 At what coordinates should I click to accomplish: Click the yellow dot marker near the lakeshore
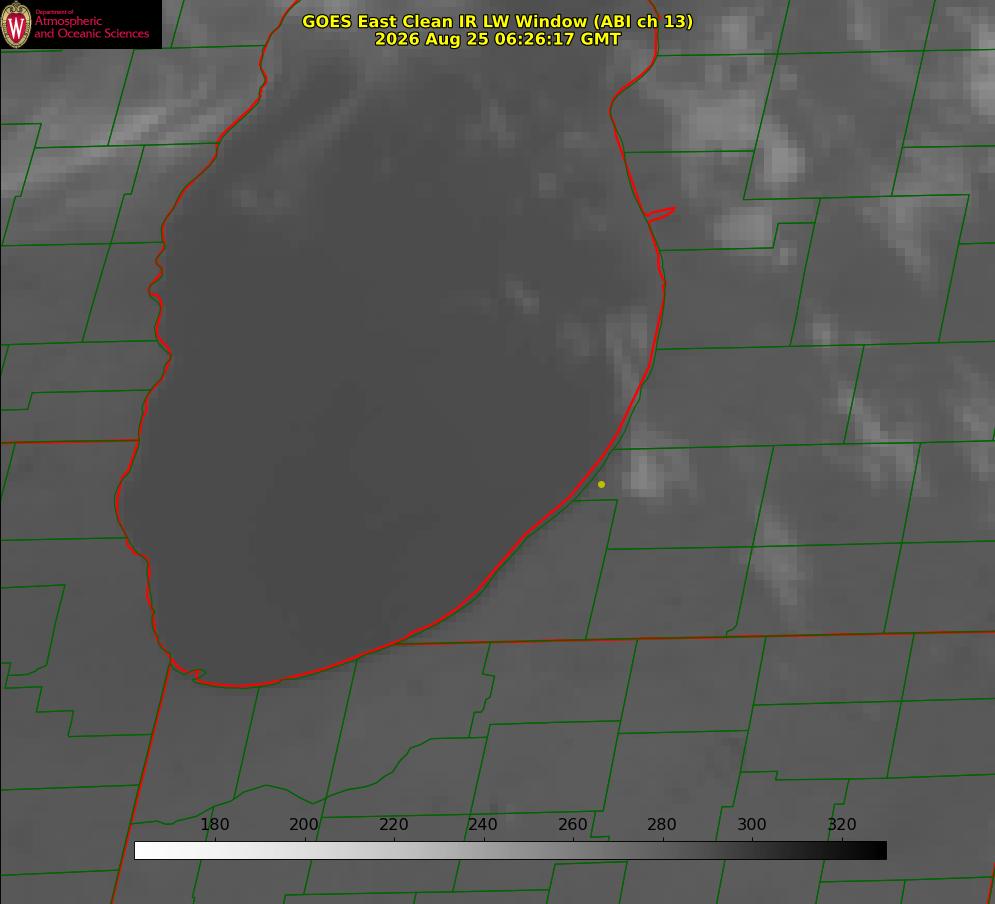pyautogui.click(x=601, y=484)
